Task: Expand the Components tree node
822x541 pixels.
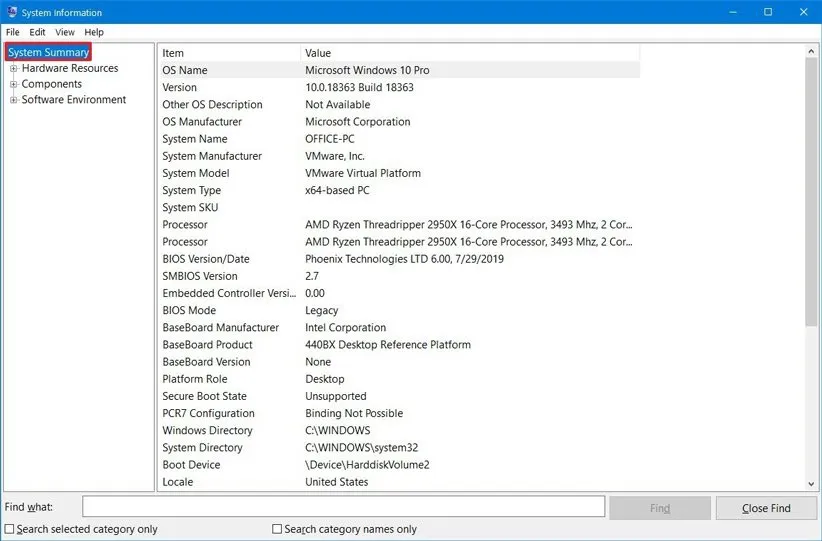Action: coord(14,85)
